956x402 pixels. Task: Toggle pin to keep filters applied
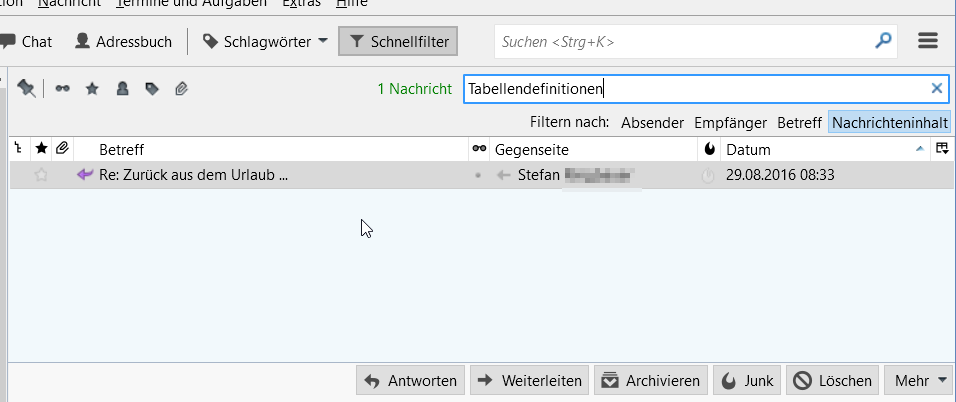point(27,88)
